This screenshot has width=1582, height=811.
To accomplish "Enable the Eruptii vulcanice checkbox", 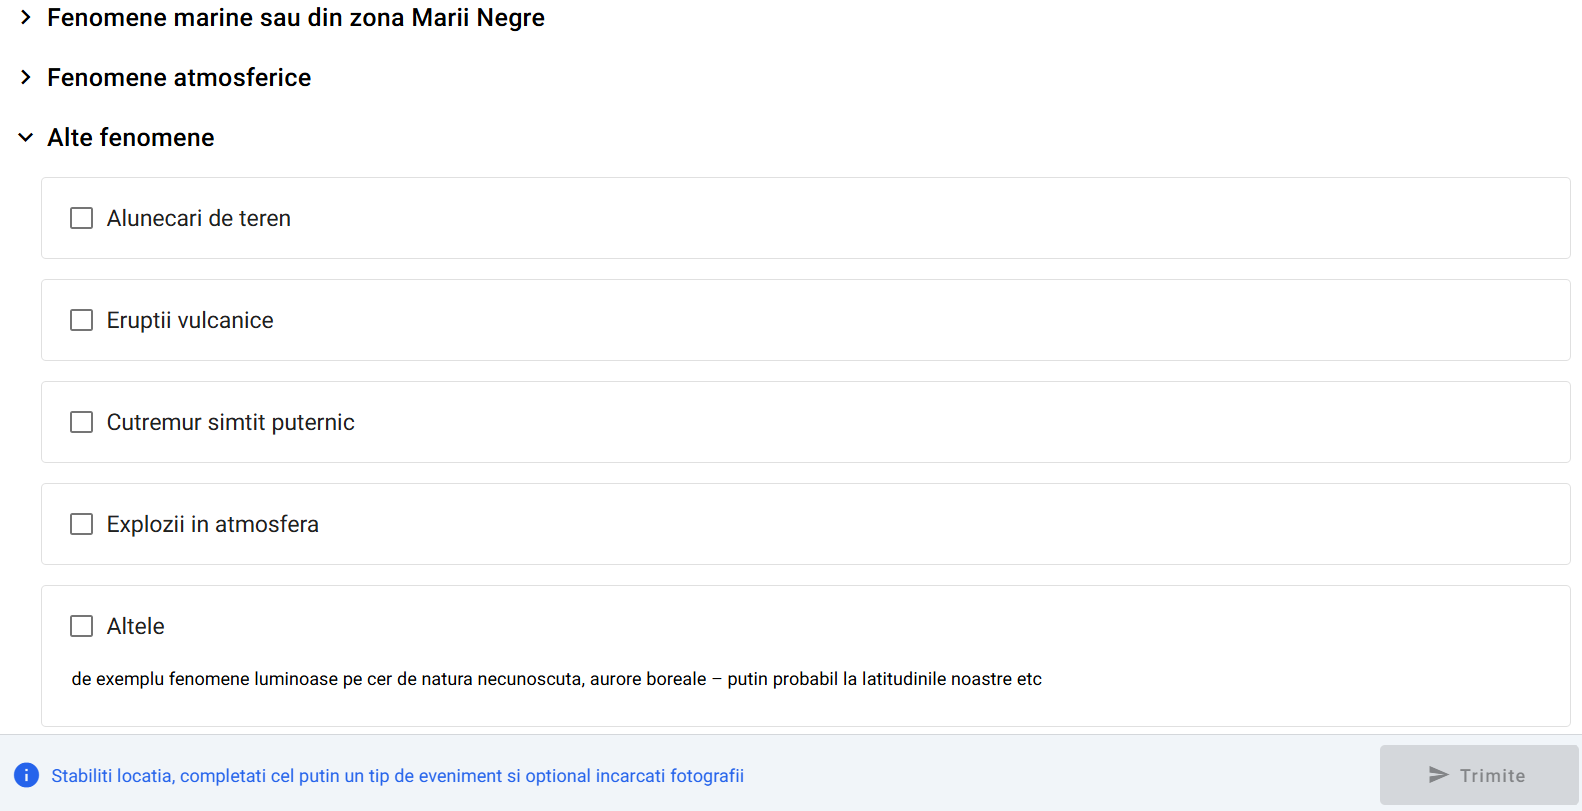I will point(82,320).
